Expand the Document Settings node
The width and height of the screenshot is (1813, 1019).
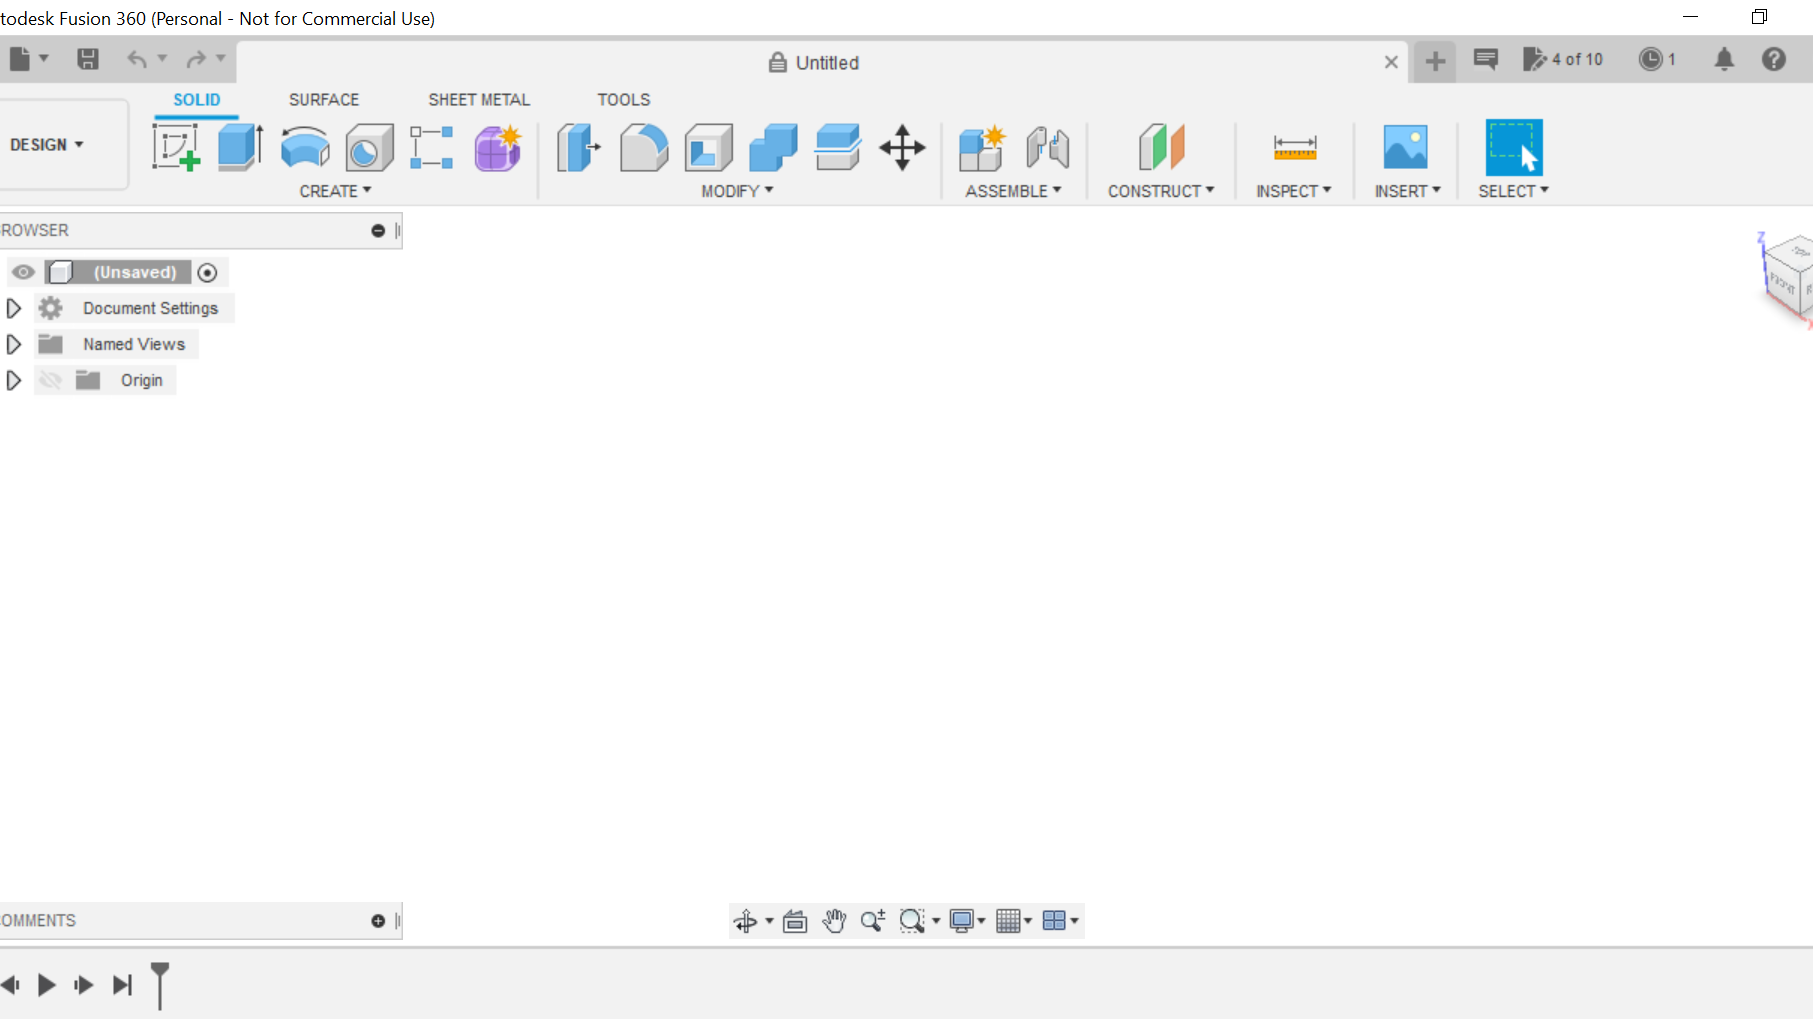pyautogui.click(x=14, y=308)
